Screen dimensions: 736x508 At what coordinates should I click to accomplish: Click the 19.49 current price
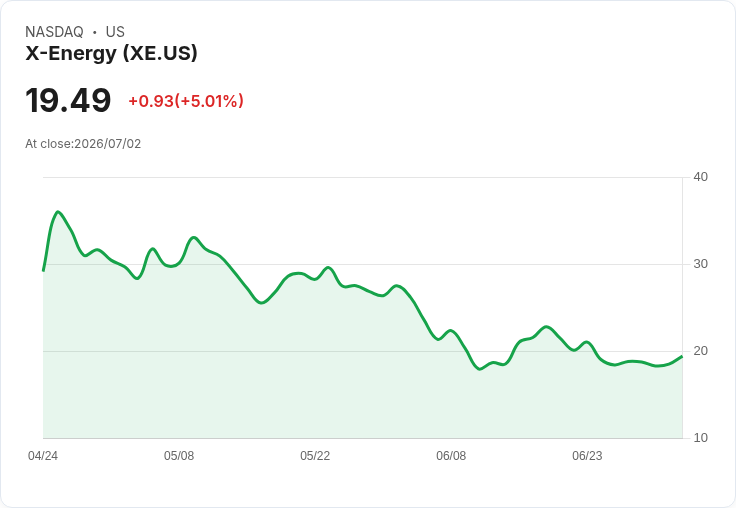tap(68, 100)
